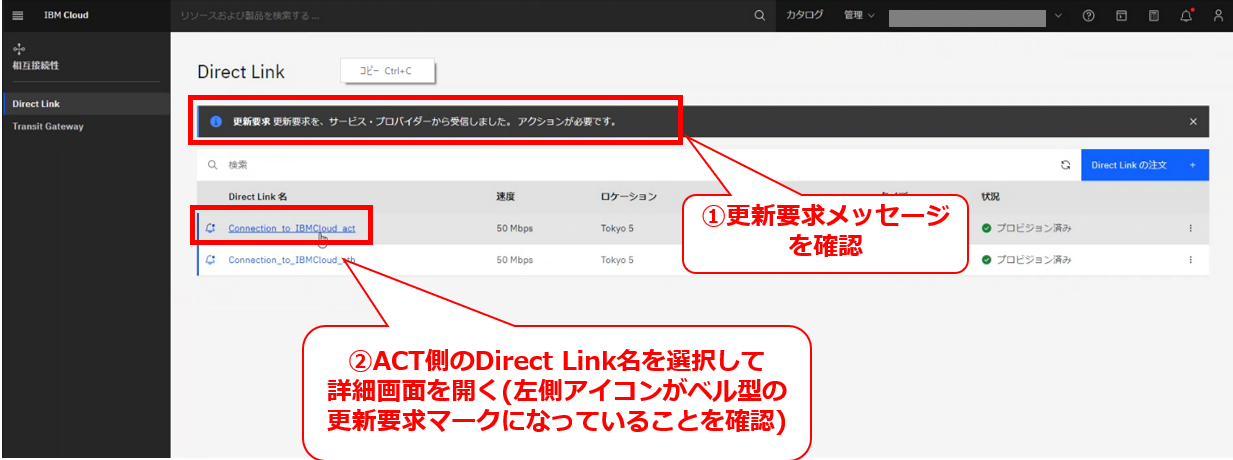Expand the account selector chevron
The height and width of the screenshot is (460, 1233).
[1059, 16]
